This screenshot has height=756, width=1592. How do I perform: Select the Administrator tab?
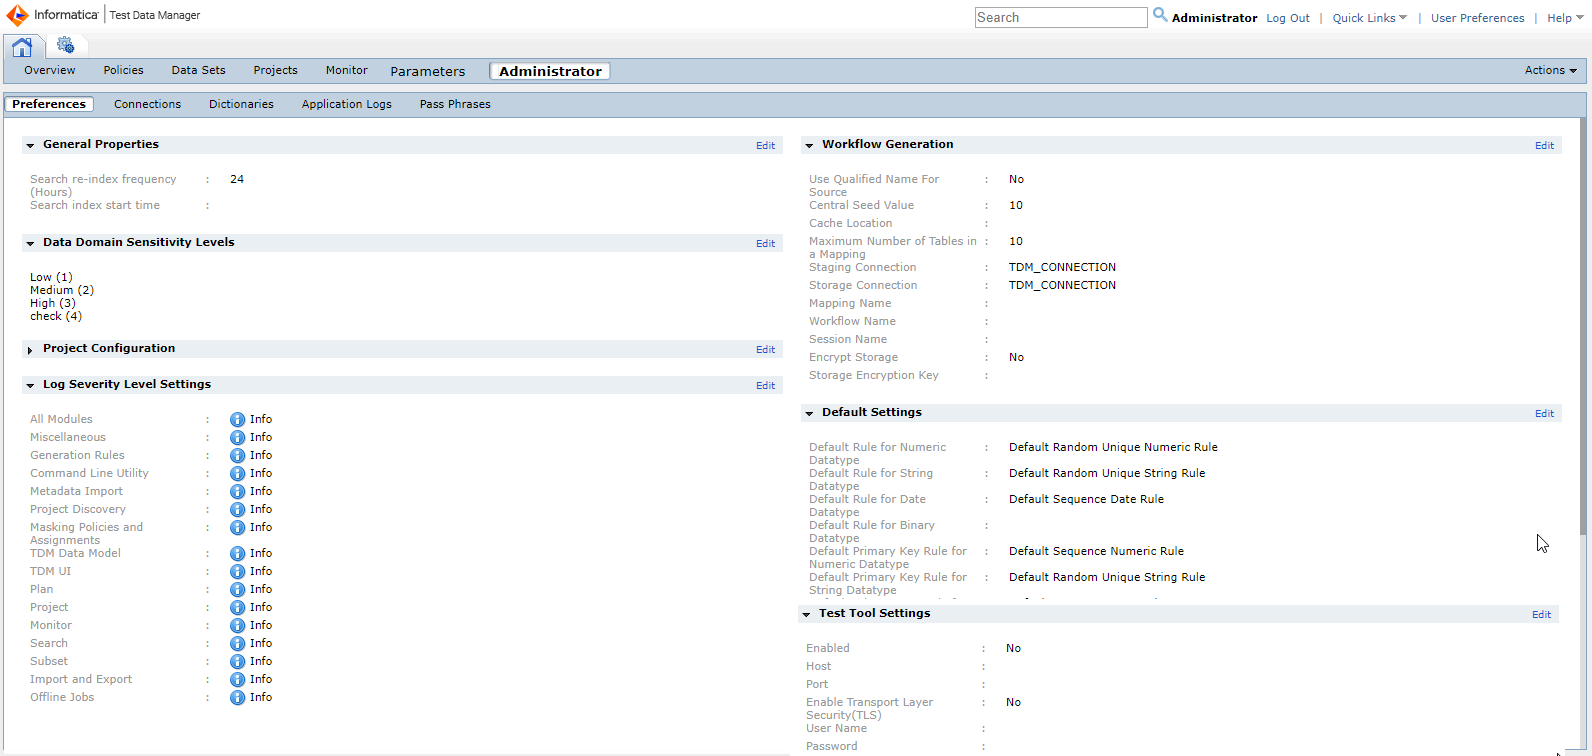pos(550,71)
